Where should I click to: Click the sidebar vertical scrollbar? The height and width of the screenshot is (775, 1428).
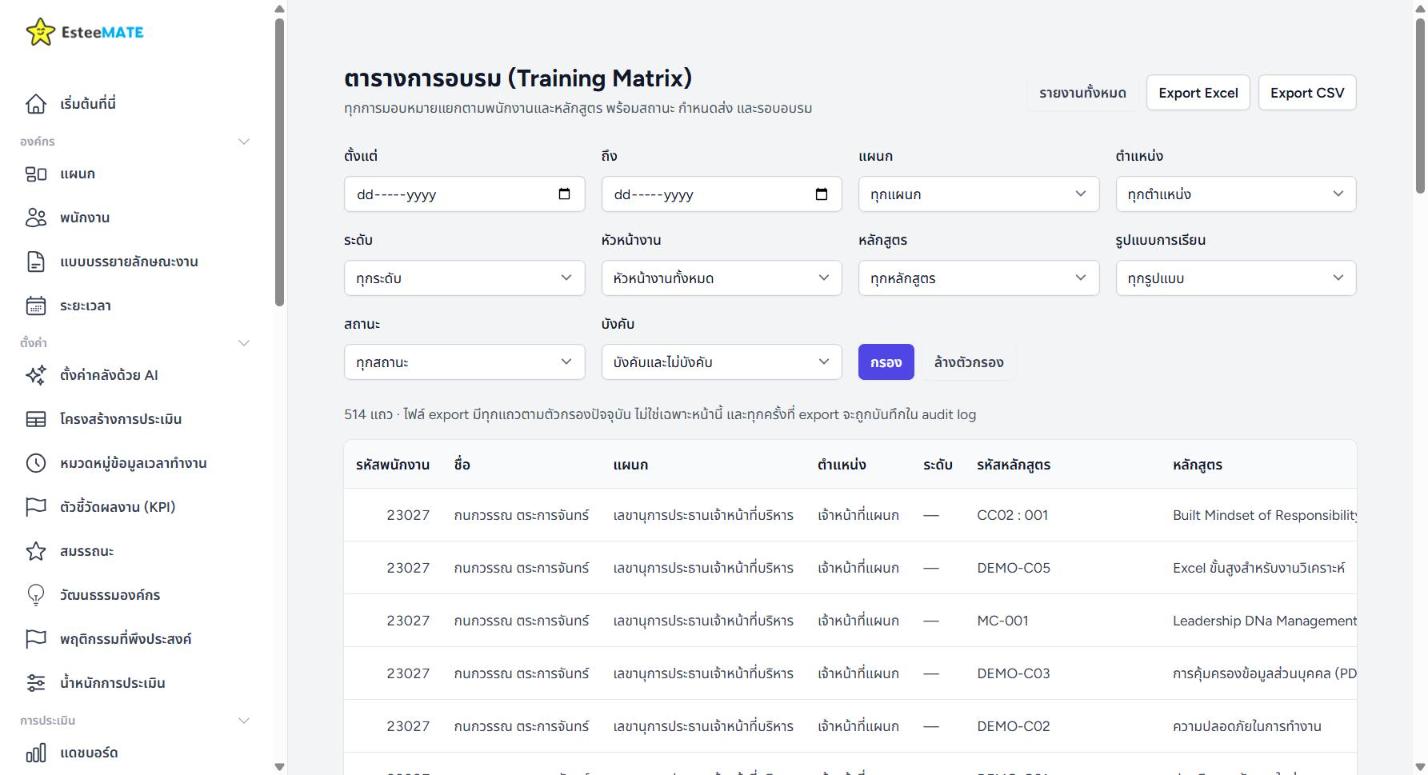coord(280,160)
